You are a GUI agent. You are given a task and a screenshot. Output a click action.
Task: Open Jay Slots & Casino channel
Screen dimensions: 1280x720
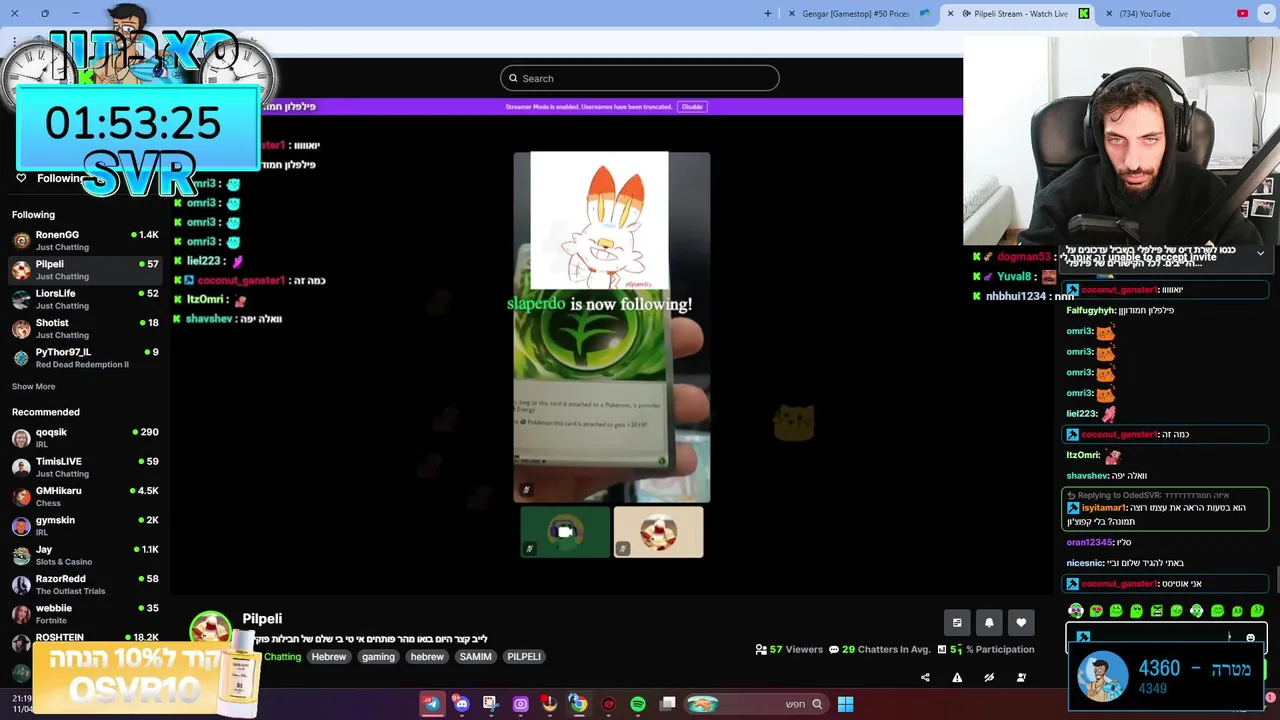tap(85, 555)
